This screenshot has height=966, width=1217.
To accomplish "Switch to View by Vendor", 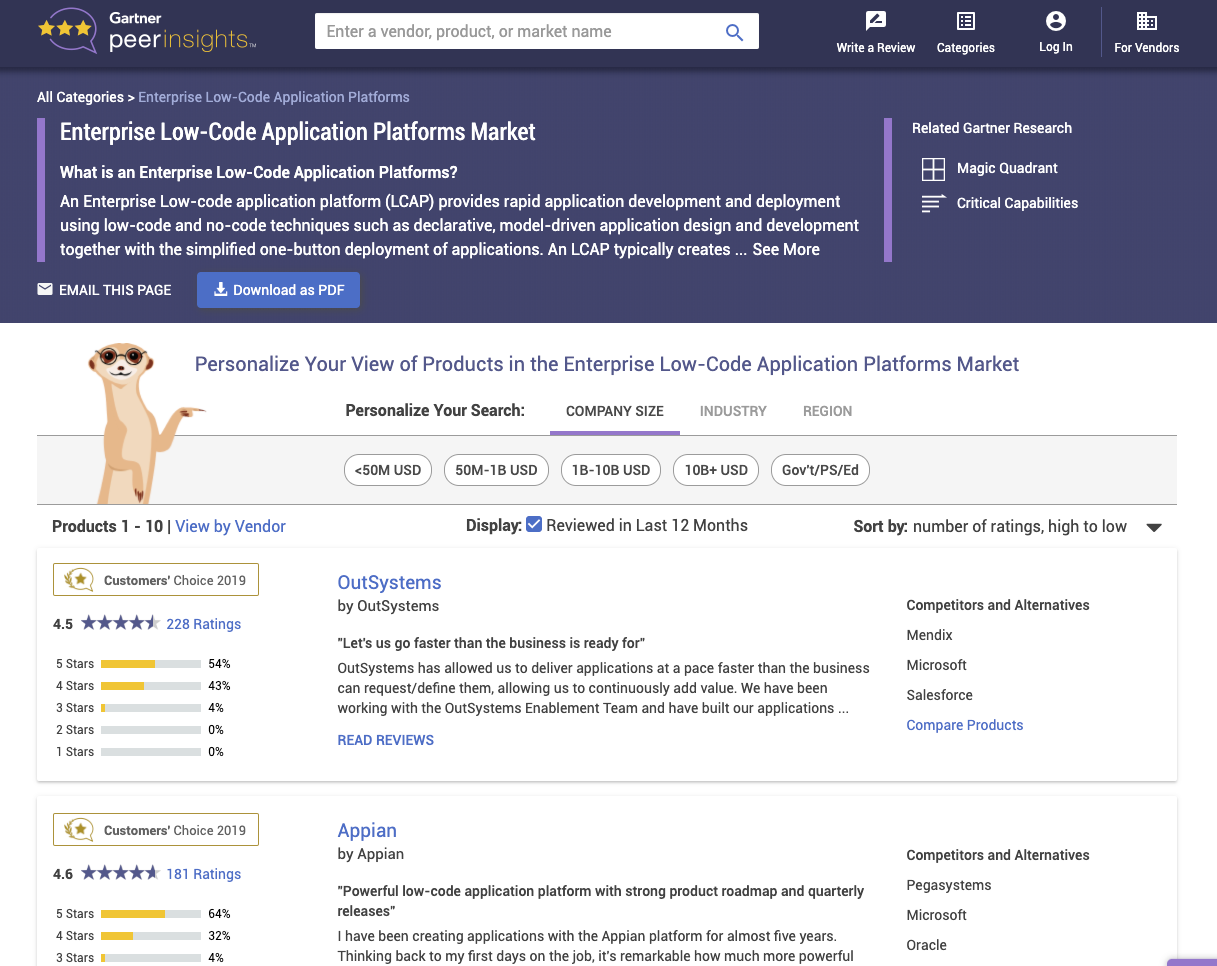I will coord(231,526).
